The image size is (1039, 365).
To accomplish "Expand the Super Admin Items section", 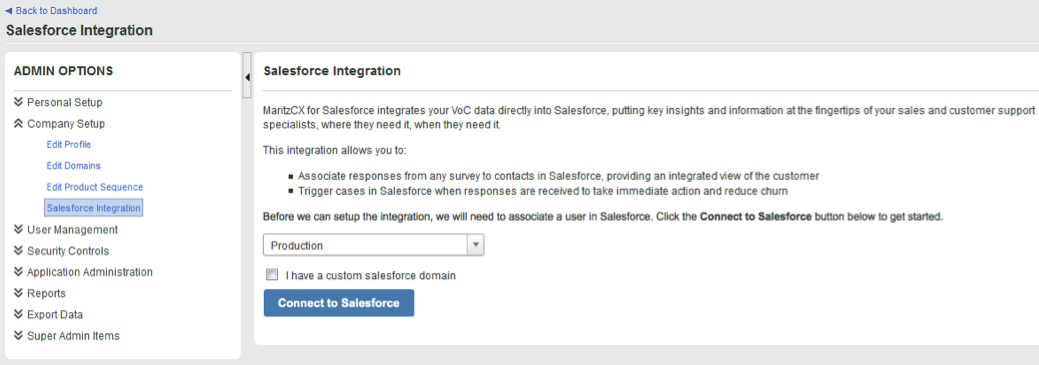I will (74, 336).
